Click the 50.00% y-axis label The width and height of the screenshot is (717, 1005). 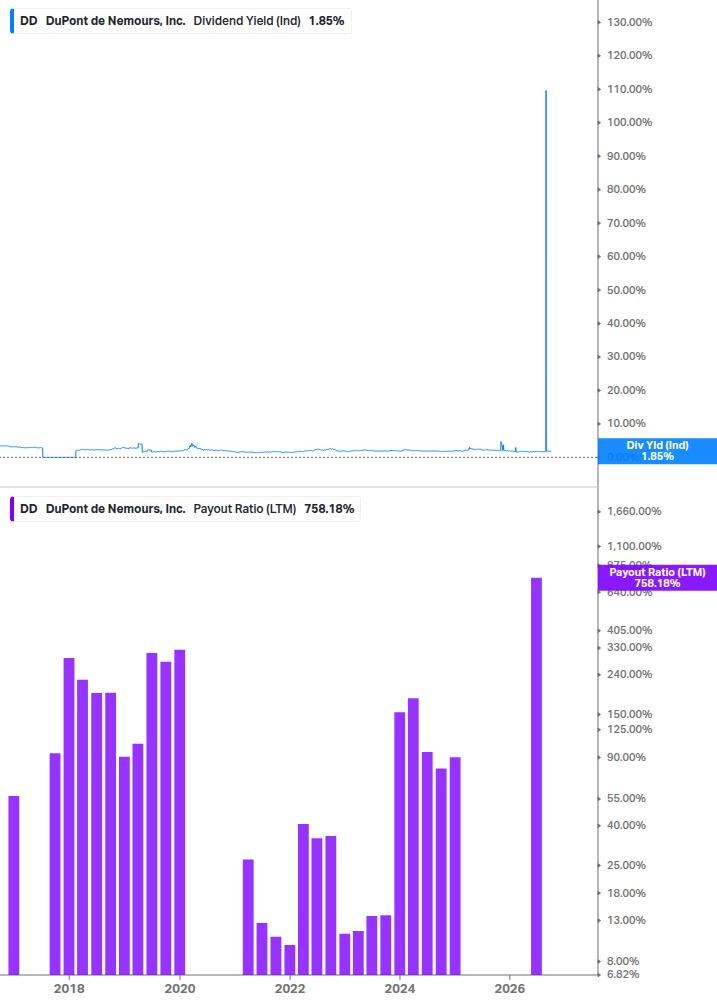point(626,290)
